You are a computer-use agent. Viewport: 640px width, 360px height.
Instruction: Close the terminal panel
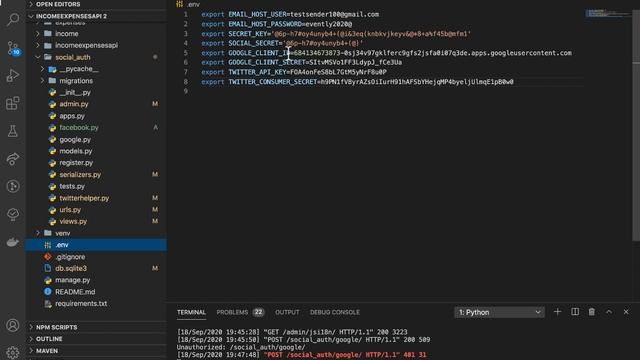(626, 312)
